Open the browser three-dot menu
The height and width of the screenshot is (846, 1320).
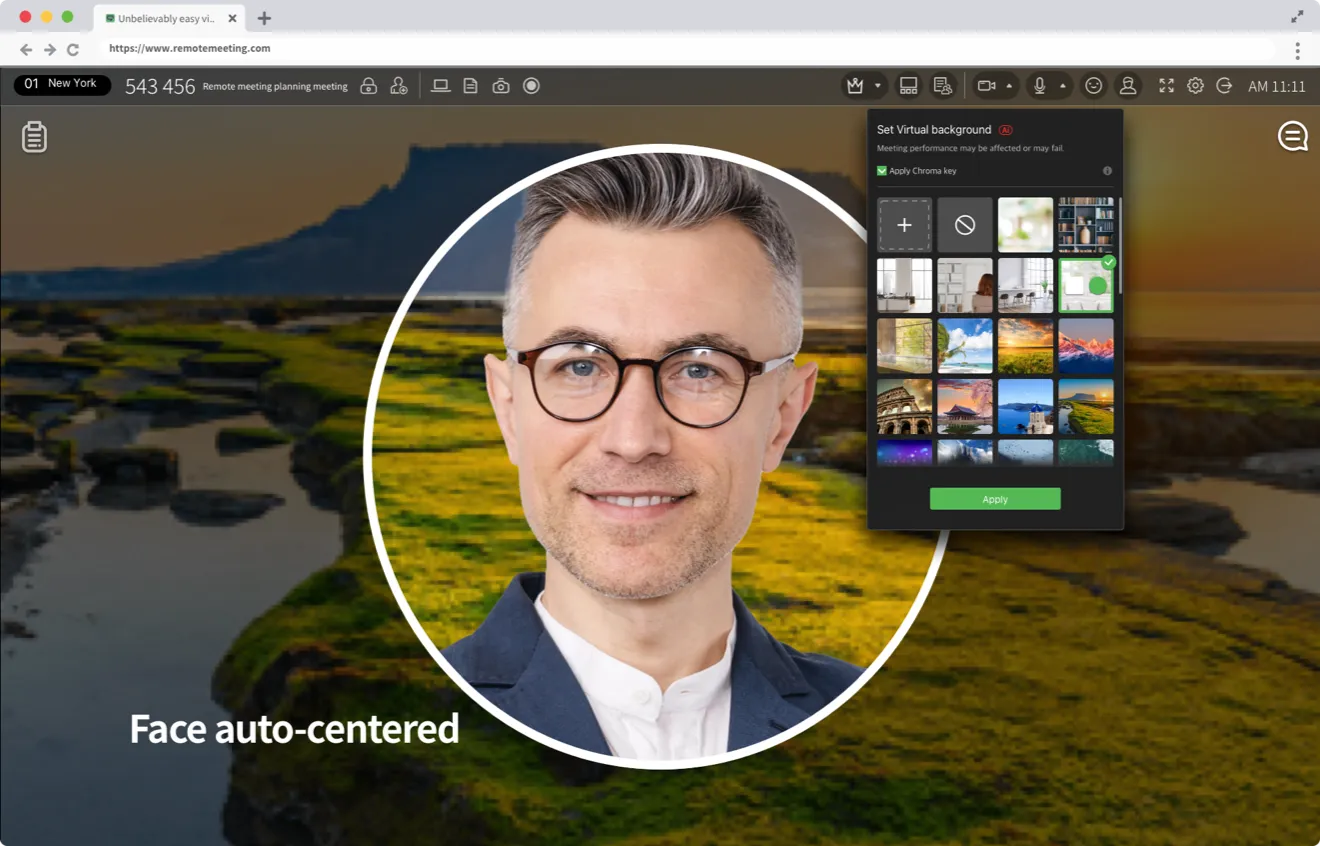[x=1297, y=50]
